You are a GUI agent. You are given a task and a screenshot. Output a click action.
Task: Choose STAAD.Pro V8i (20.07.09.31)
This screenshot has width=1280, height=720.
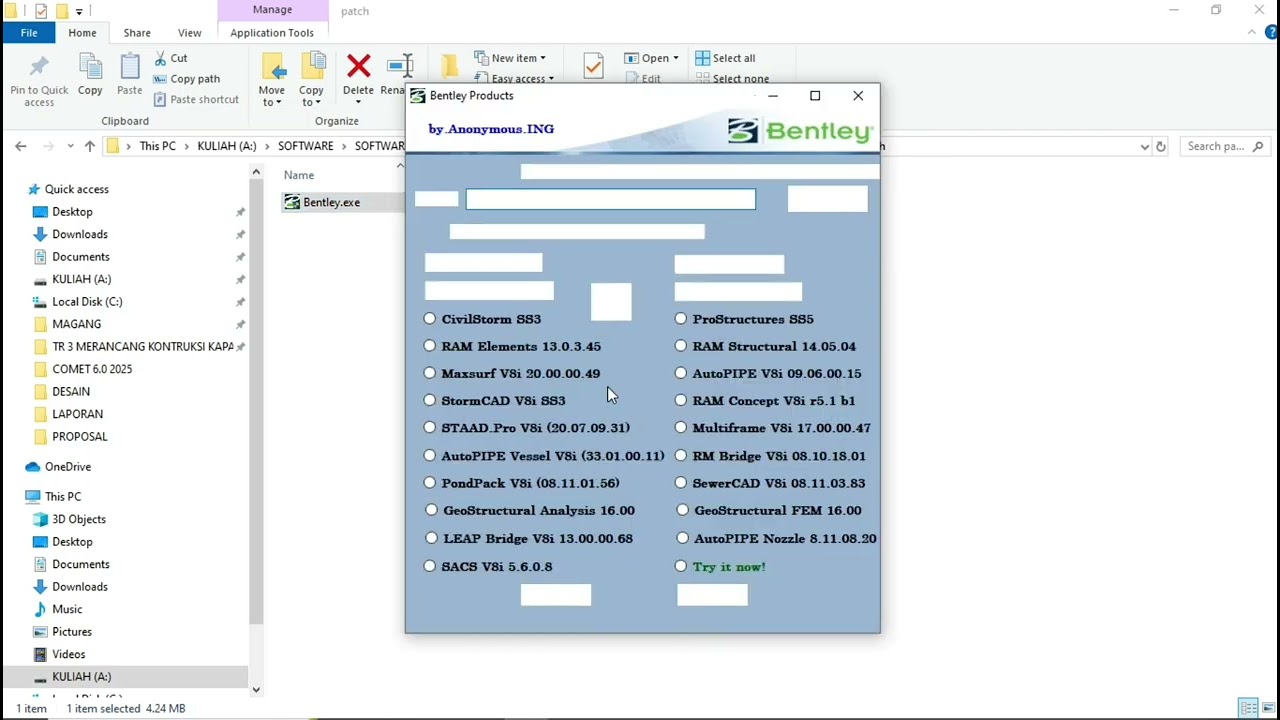tap(430, 427)
